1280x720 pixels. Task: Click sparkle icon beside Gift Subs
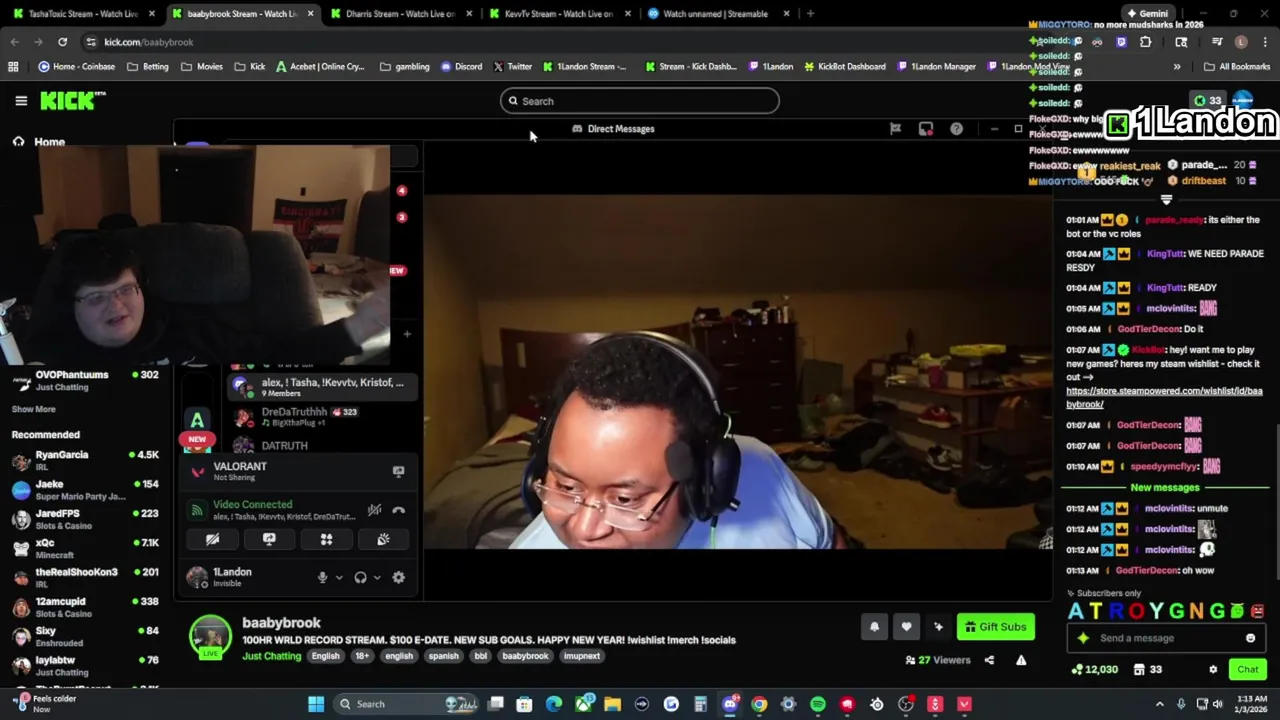938,627
